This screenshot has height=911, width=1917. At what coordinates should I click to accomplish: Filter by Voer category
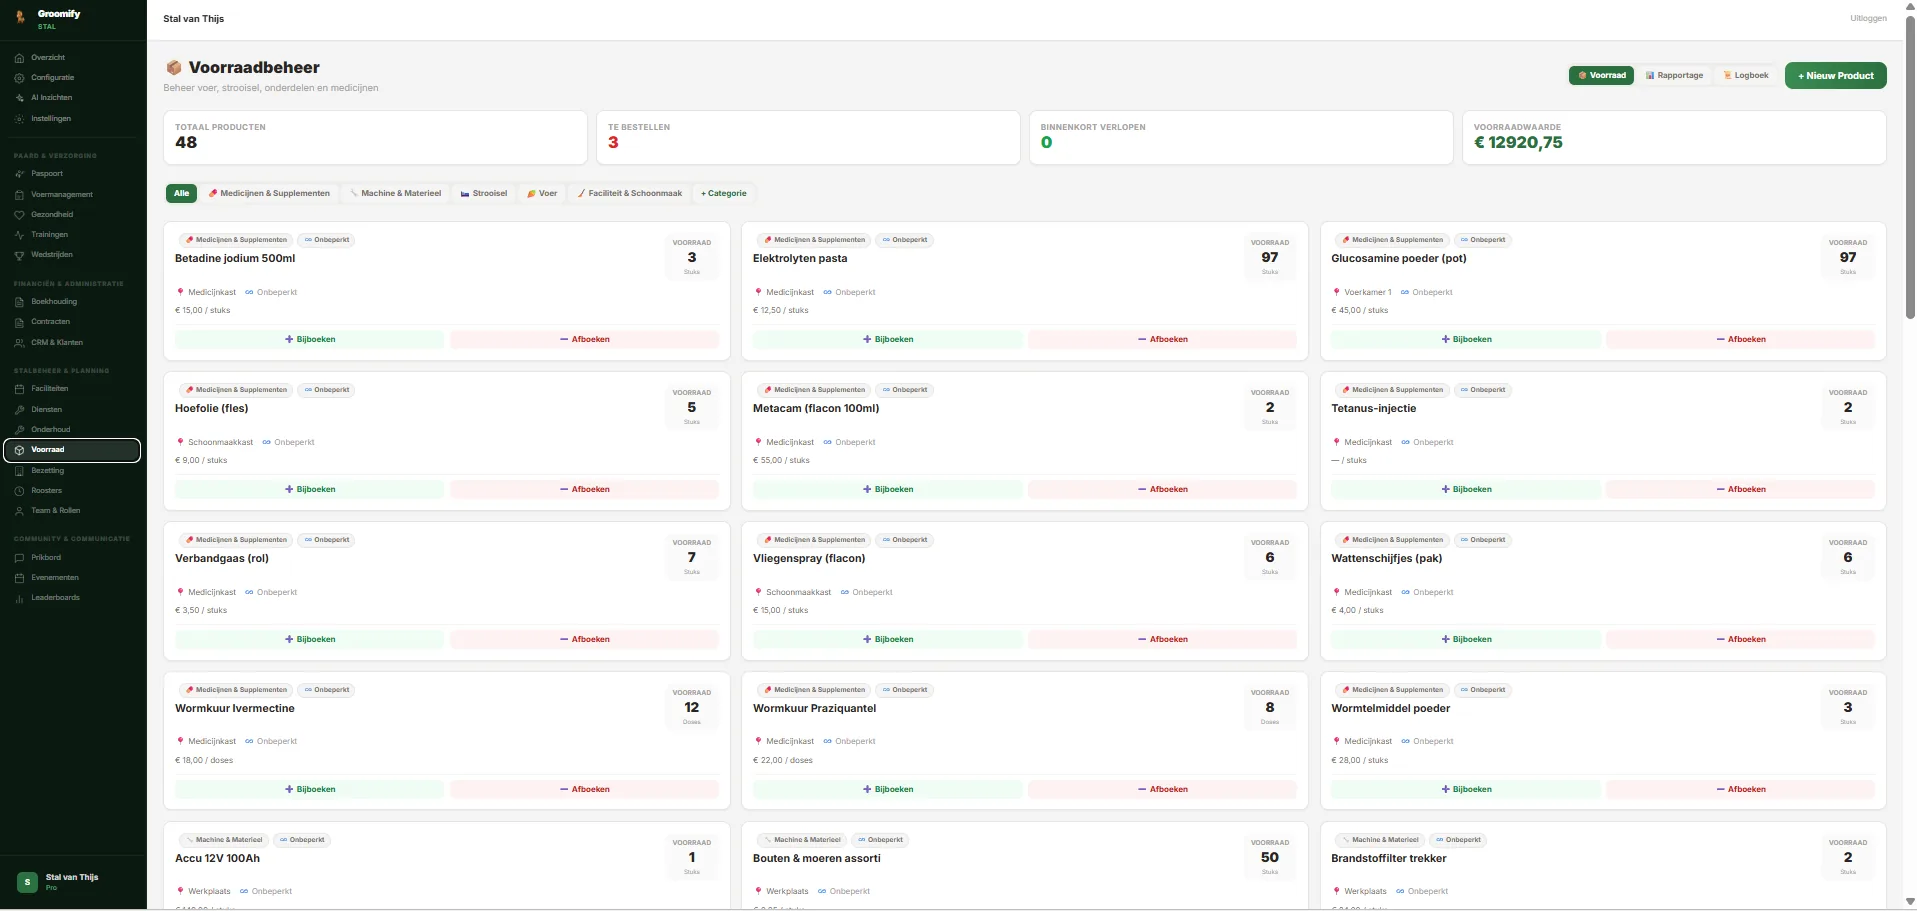click(x=542, y=193)
